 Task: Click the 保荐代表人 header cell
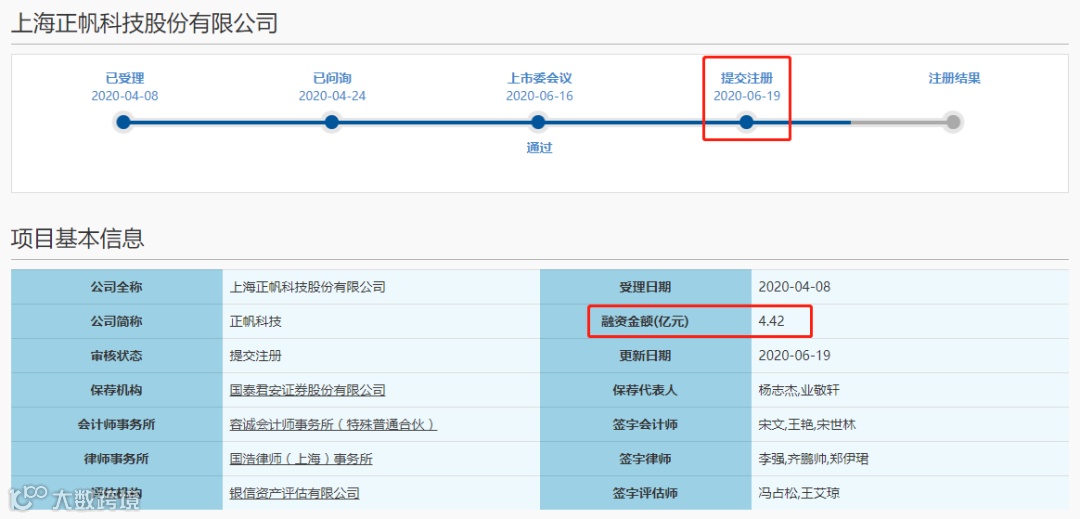point(645,390)
